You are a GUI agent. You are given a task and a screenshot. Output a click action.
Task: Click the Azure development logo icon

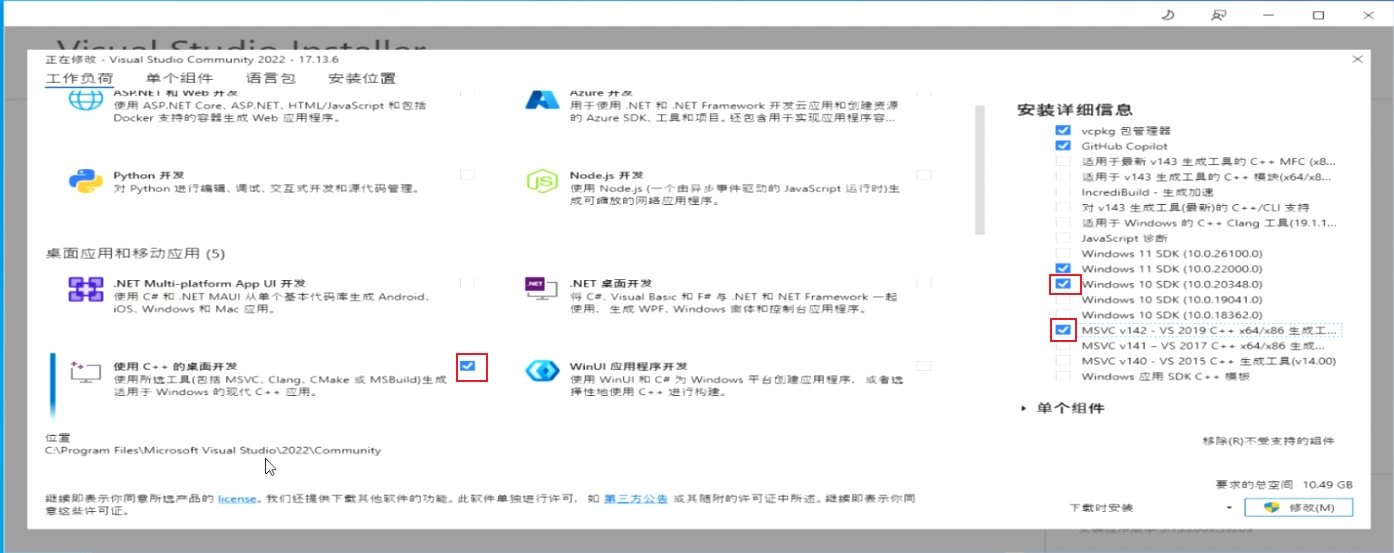tap(541, 99)
